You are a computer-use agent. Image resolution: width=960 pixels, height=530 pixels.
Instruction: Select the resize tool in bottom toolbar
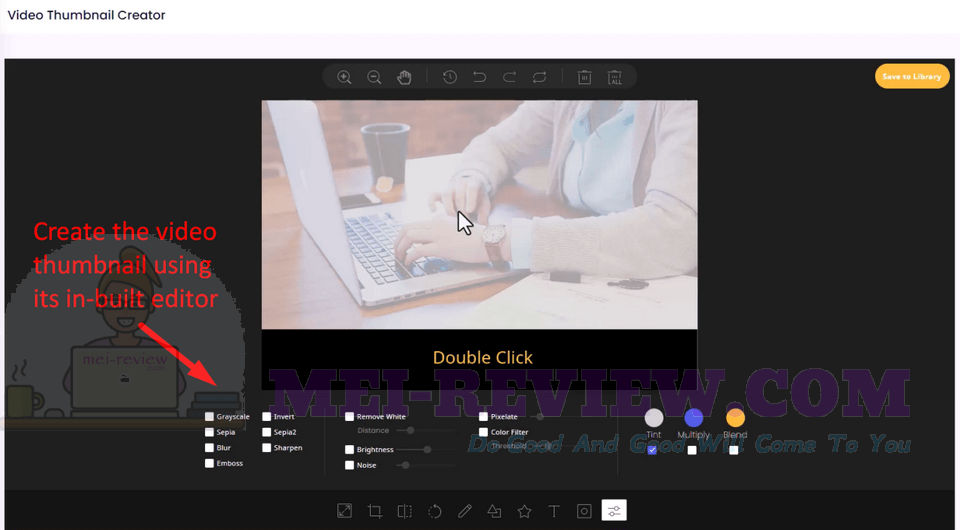point(345,510)
